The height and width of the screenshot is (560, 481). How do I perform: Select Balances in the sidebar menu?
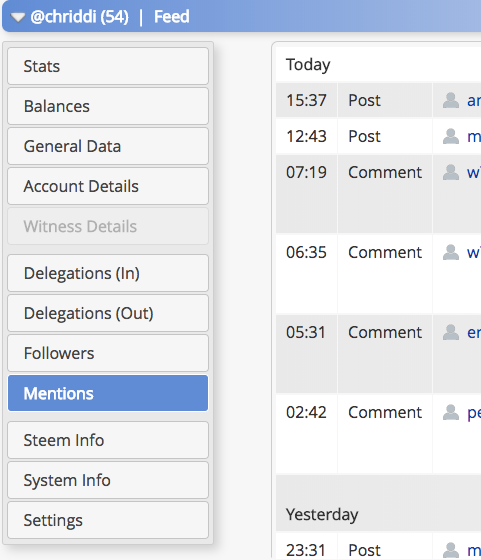[x=108, y=106]
